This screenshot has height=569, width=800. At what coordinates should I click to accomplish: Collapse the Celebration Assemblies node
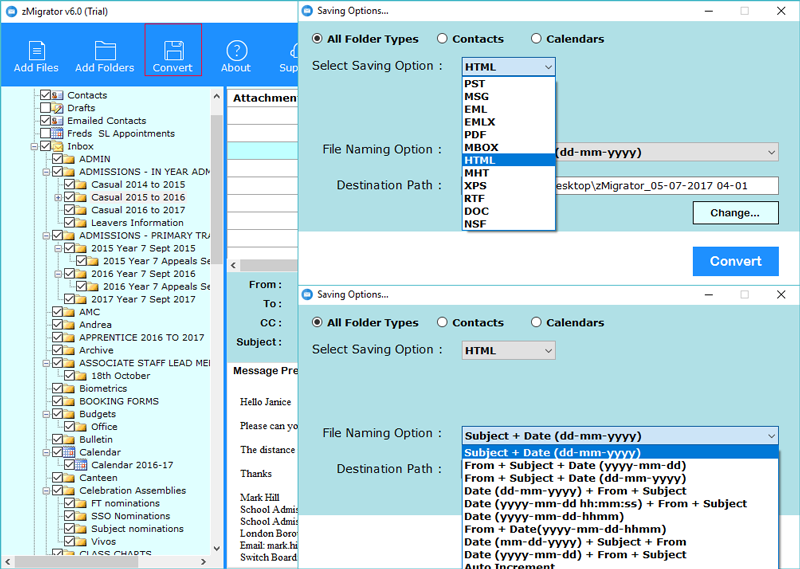[x=46, y=491]
